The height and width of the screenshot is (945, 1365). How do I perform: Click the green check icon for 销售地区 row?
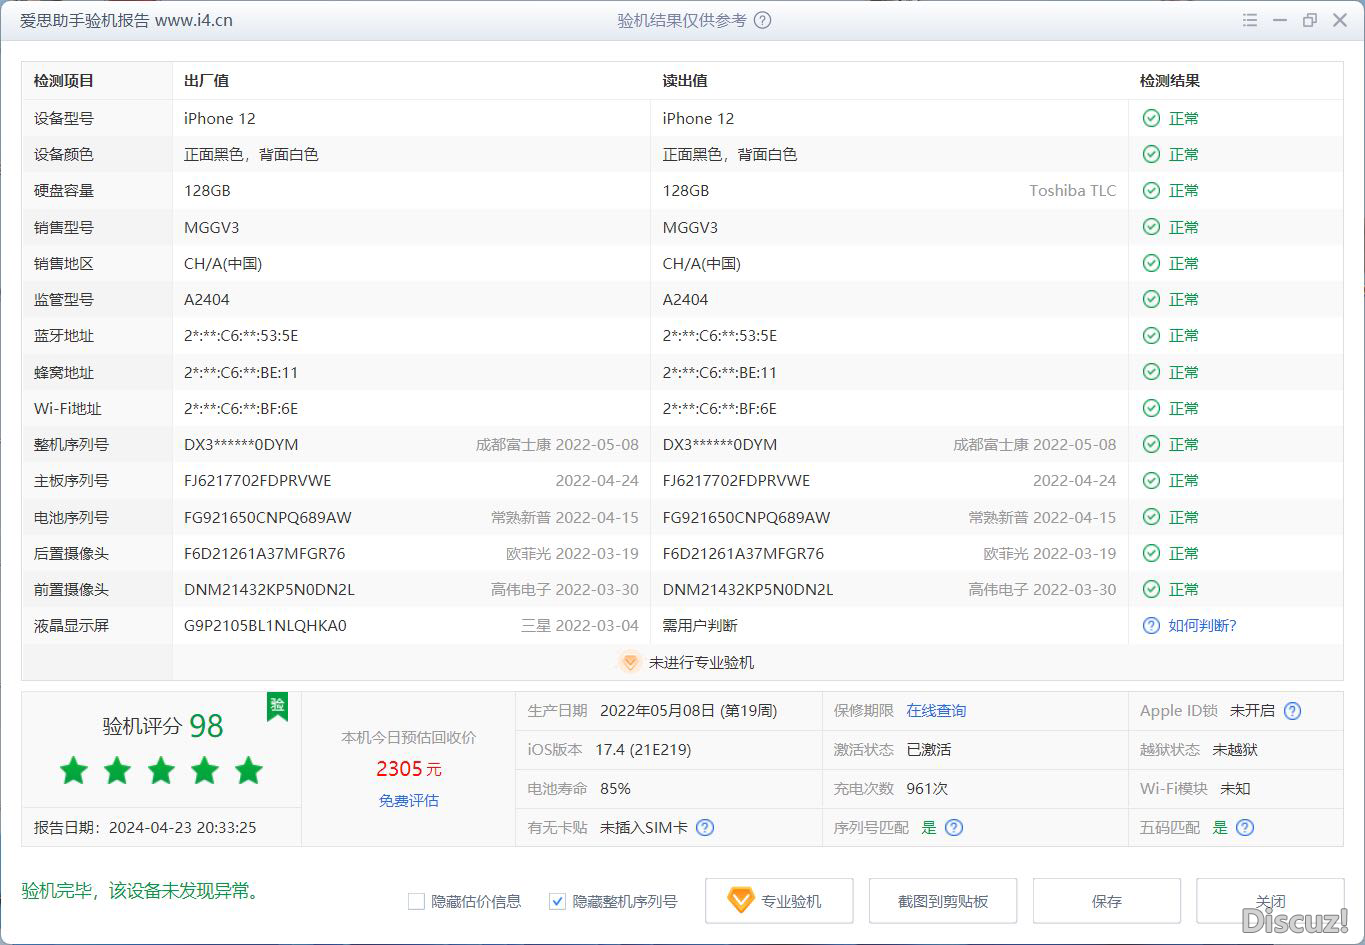1151,263
